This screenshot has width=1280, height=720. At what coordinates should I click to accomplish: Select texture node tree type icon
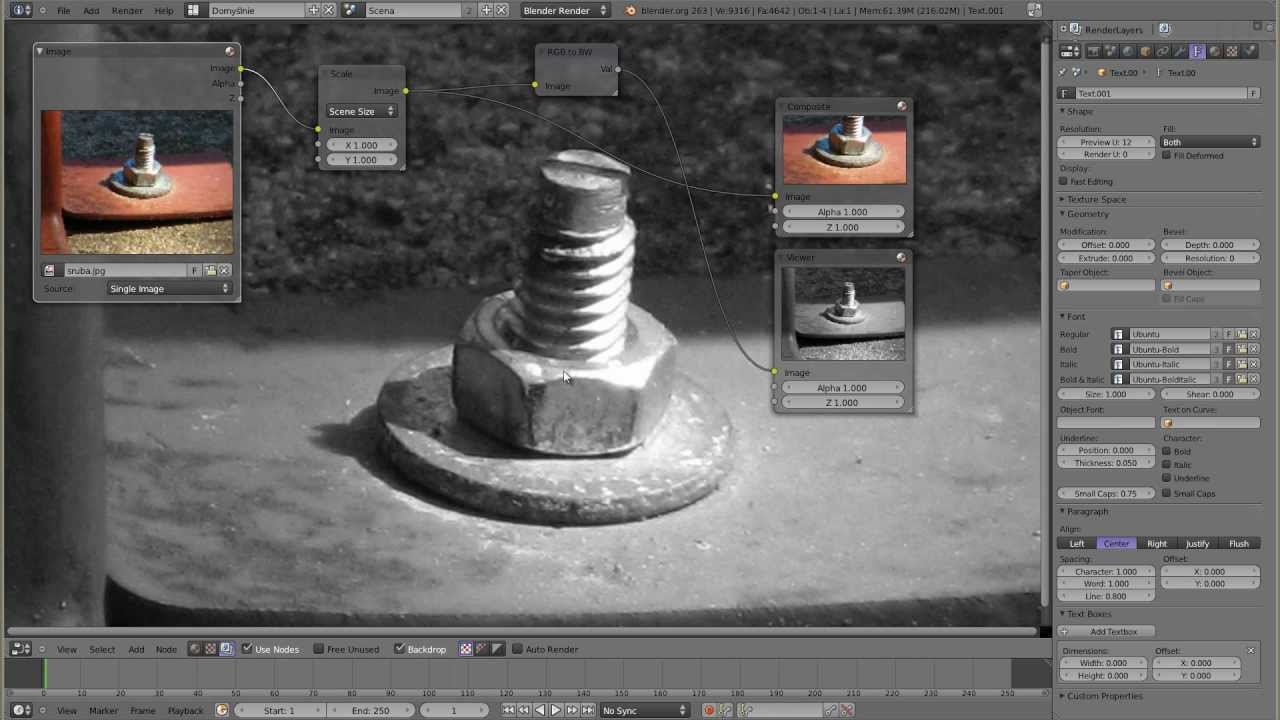pos(211,649)
